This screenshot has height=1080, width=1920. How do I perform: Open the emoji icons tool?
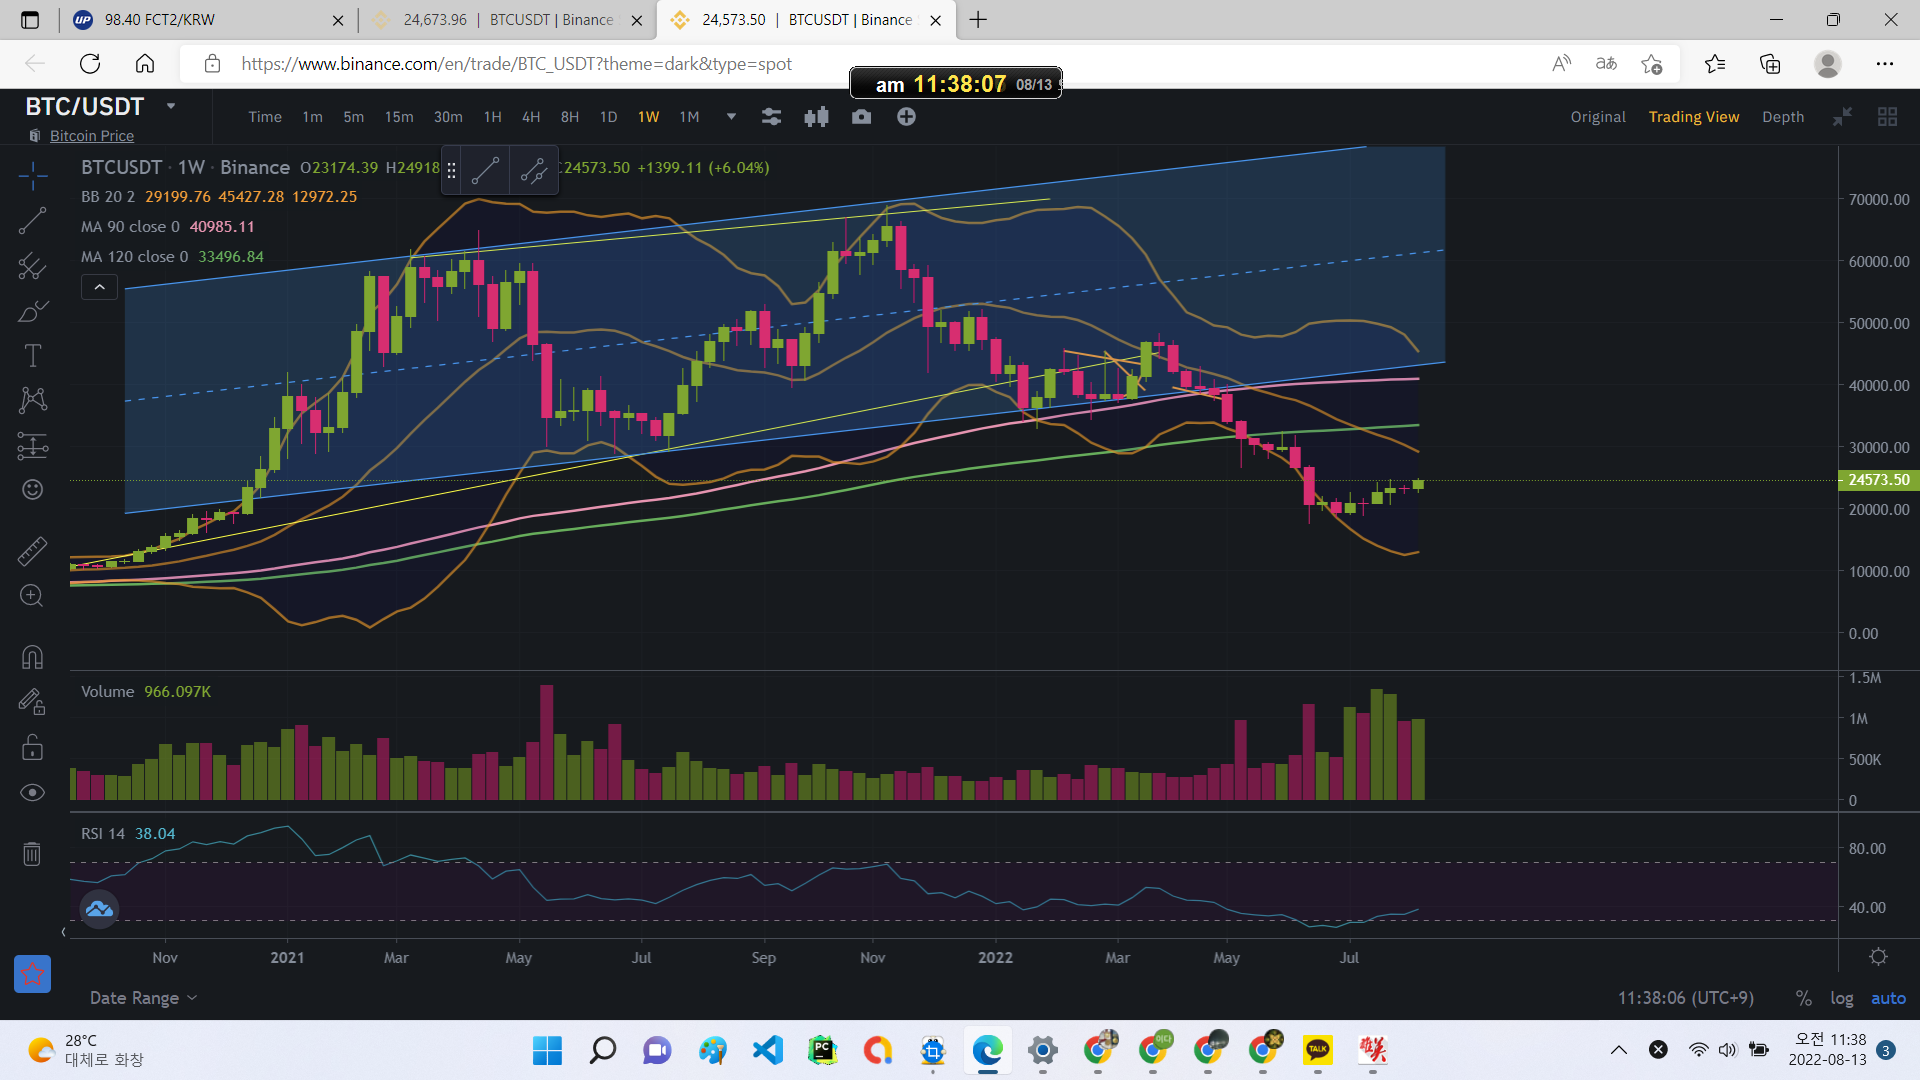(32, 489)
